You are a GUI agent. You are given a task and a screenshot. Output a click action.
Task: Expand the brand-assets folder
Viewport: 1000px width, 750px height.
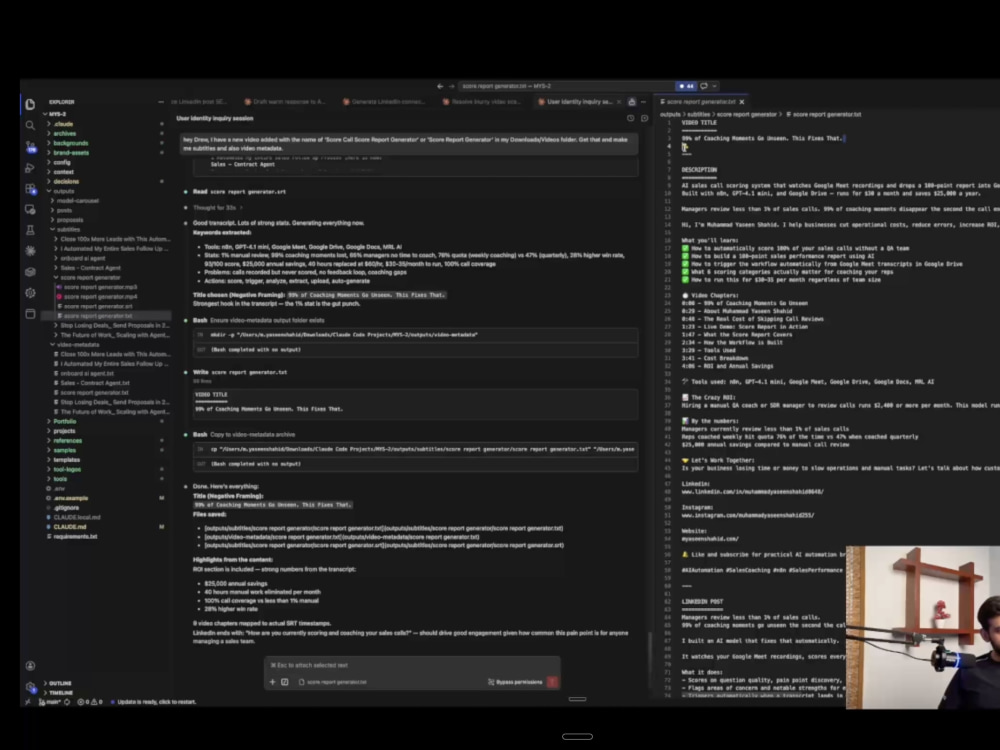click(70, 152)
